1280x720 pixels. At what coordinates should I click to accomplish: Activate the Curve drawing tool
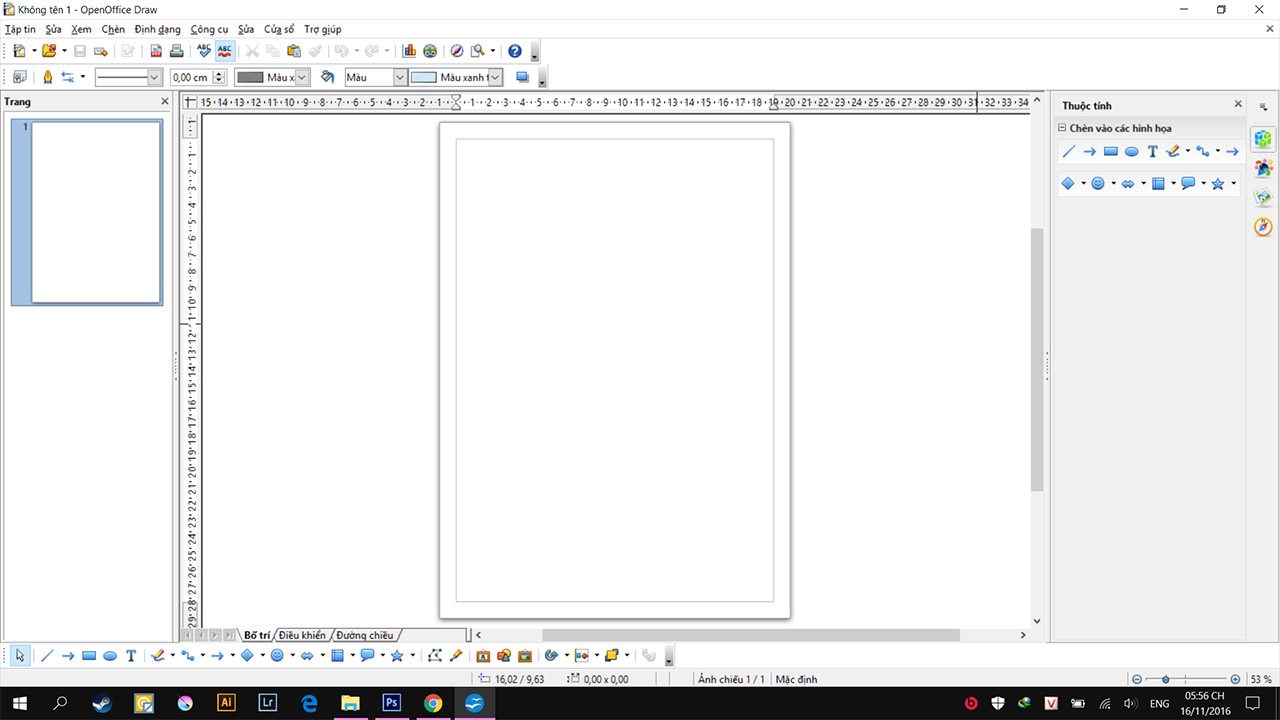click(x=158, y=655)
